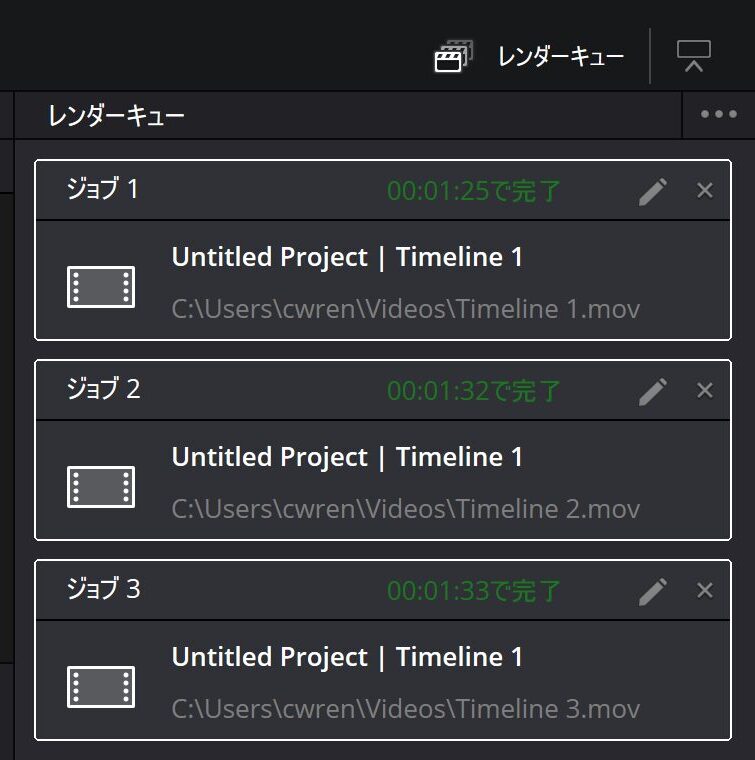Image resolution: width=755 pixels, height=760 pixels.
Task: Click the filmstrip icon of ジョブ 1
Action: (x=101, y=286)
